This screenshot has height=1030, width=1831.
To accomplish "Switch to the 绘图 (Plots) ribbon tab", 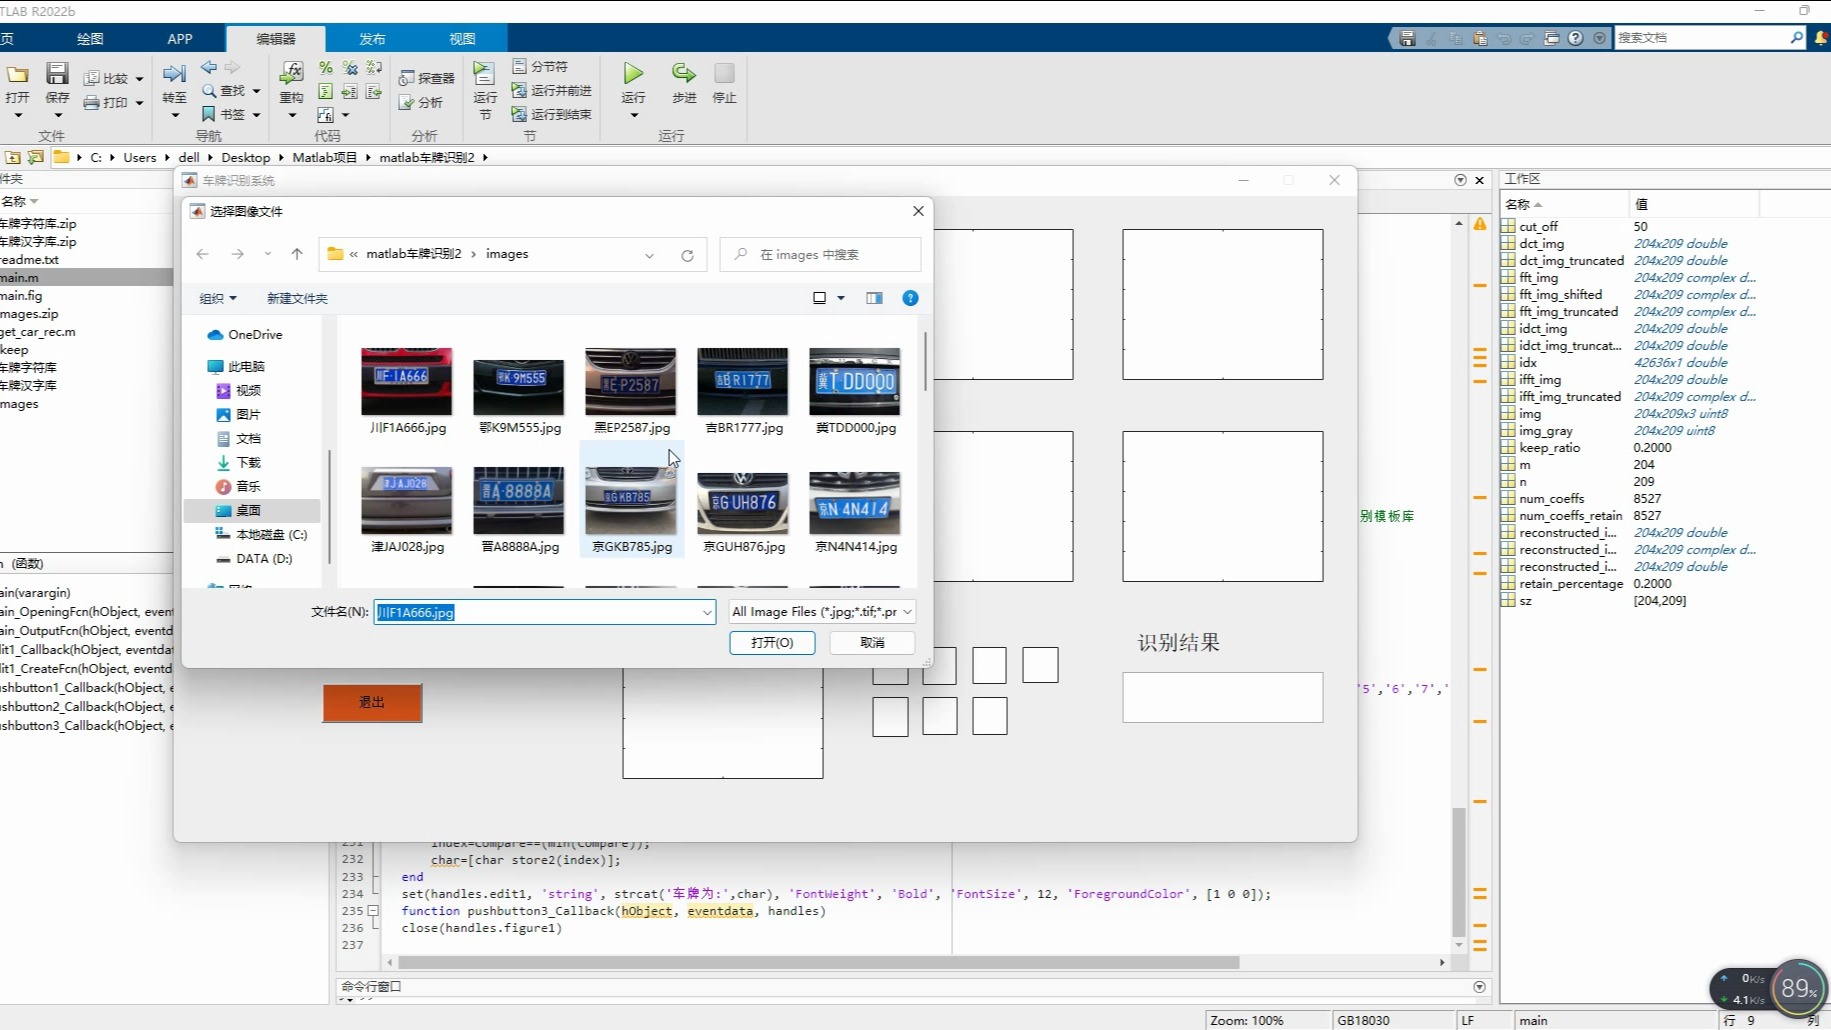I will 90,39.
